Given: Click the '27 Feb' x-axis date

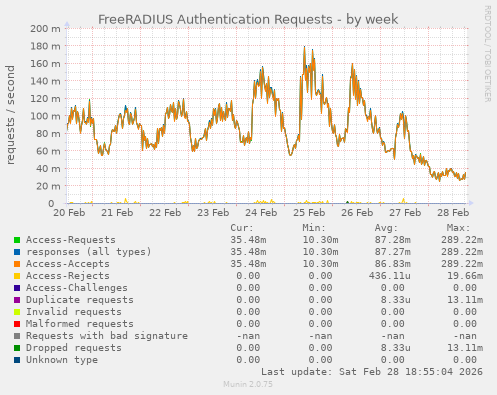Looking at the screenshot, I should (405, 213).
